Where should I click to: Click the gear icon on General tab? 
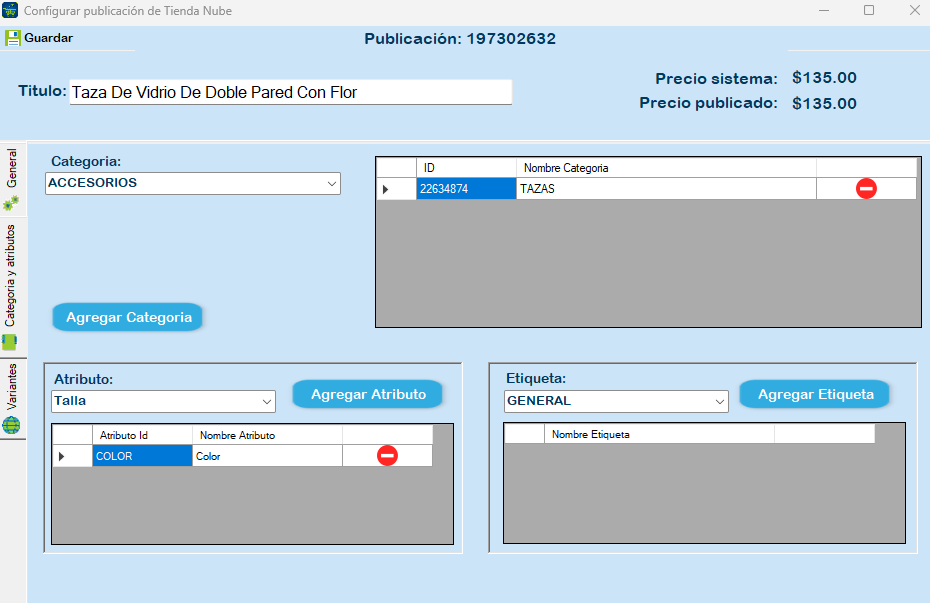(12, 203)
